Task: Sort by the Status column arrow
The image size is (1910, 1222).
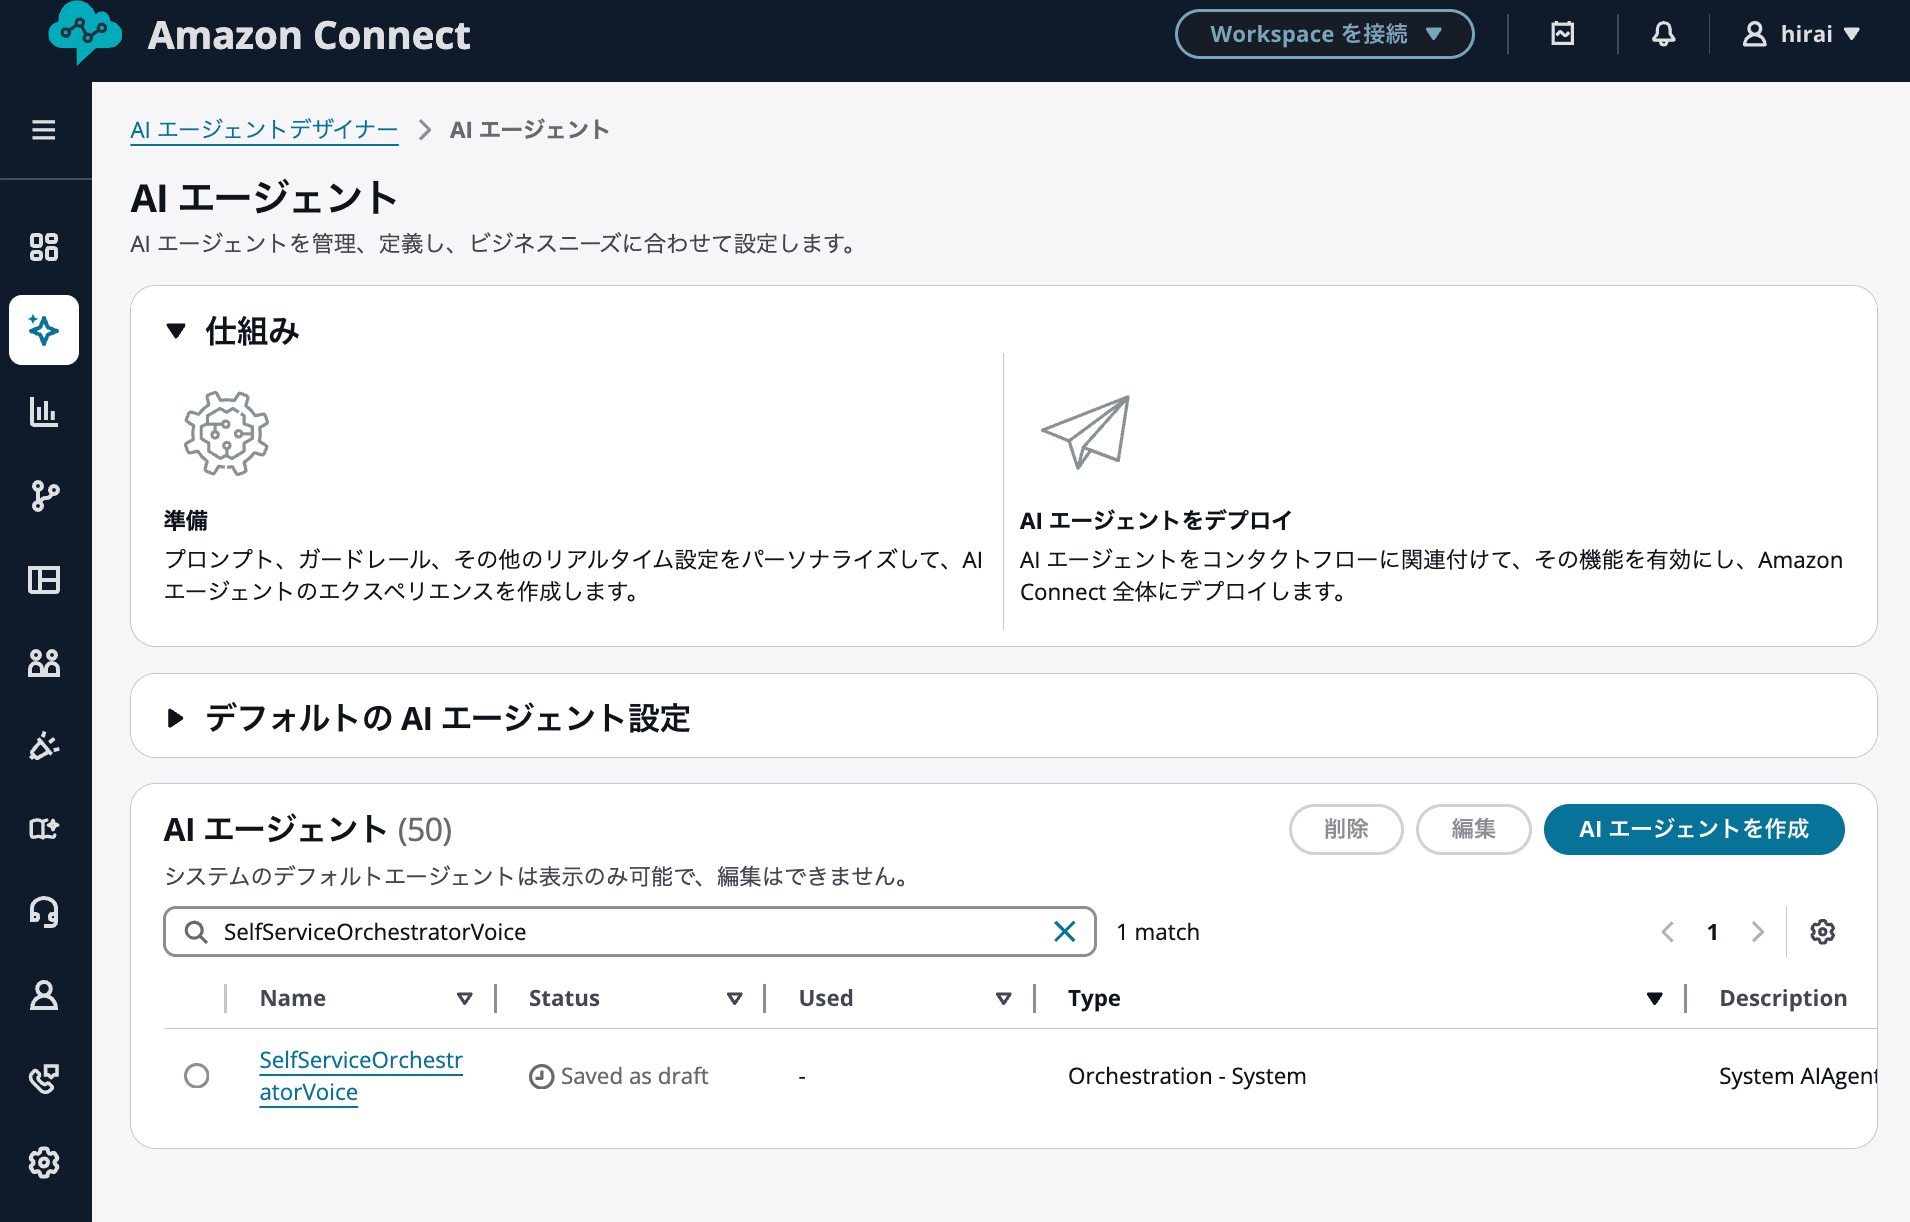Action: click(x=734, y=998)
